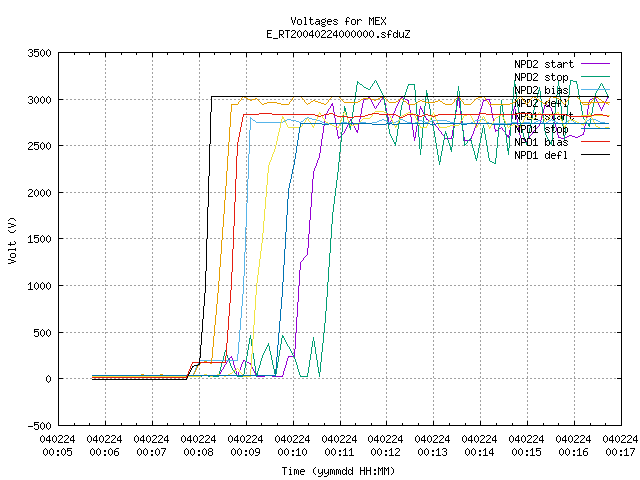
Task: Click the y-axis tick value 1500
Action: (40, 240)
